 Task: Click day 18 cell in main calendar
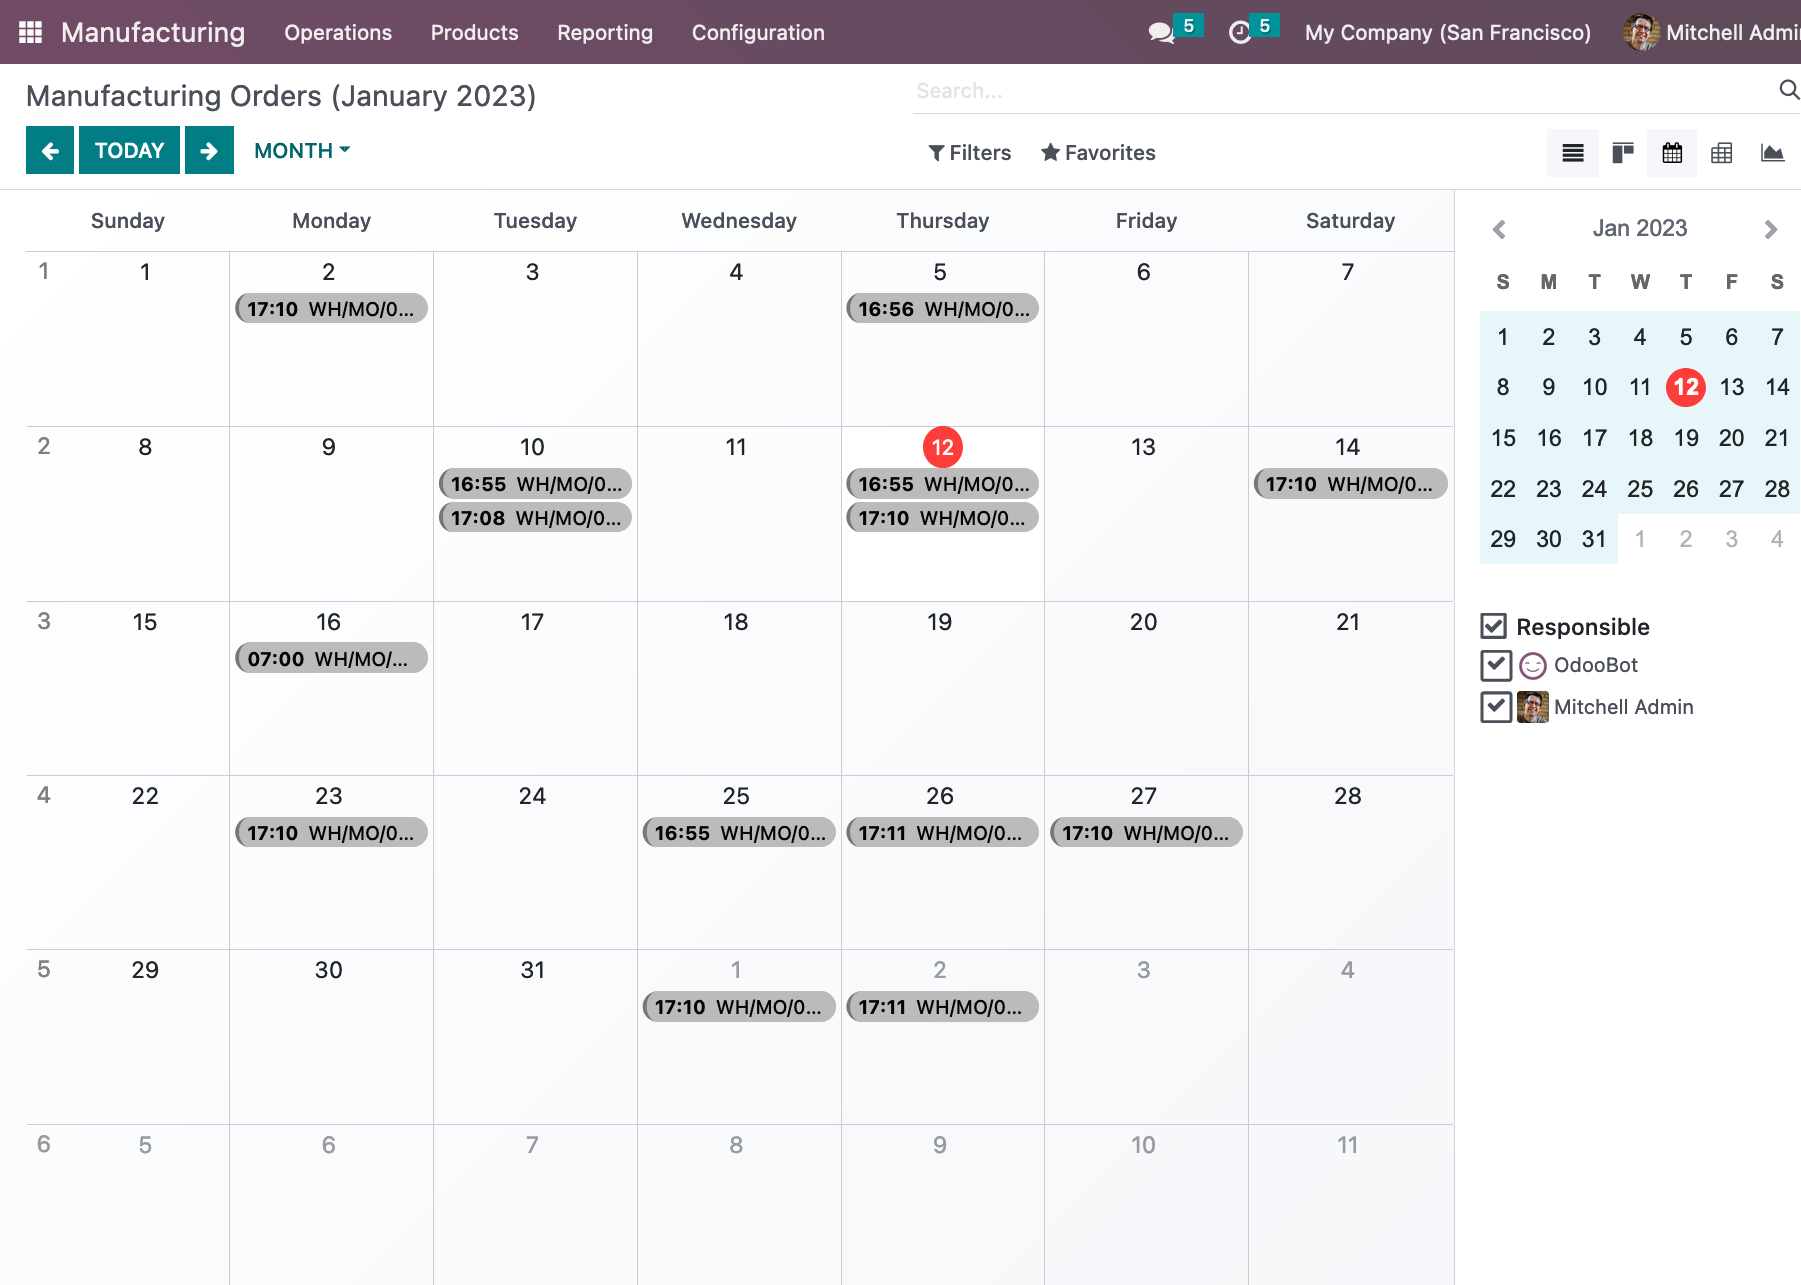(739, 688)
